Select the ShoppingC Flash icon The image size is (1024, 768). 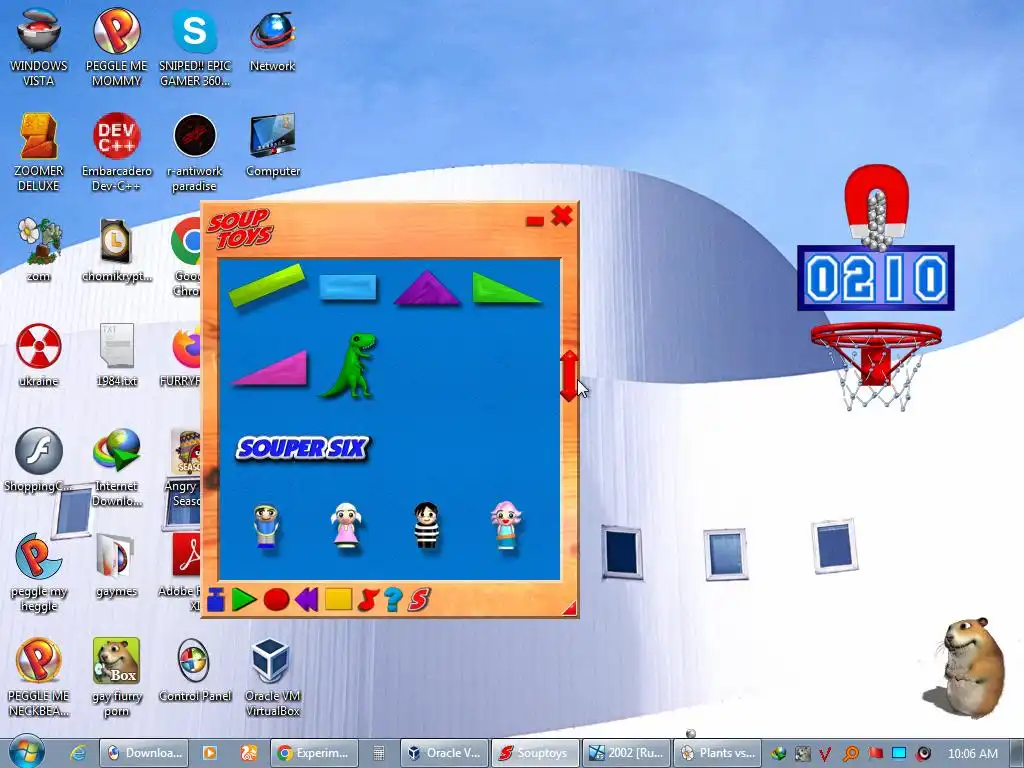coord(39,460)
